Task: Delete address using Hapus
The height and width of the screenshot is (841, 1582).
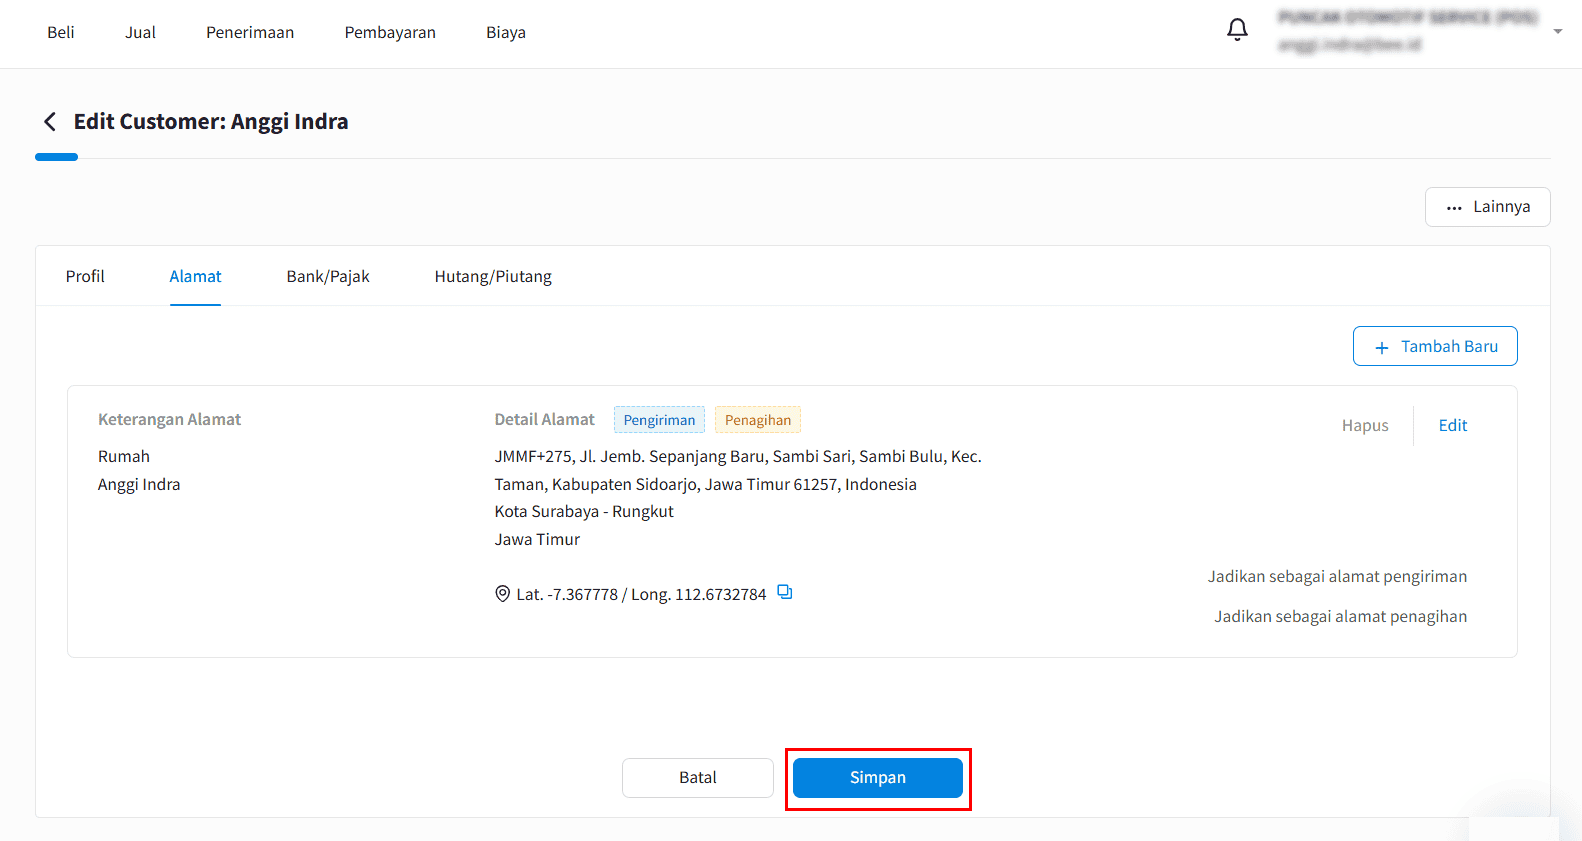Action: click(x=1365, y=425)
